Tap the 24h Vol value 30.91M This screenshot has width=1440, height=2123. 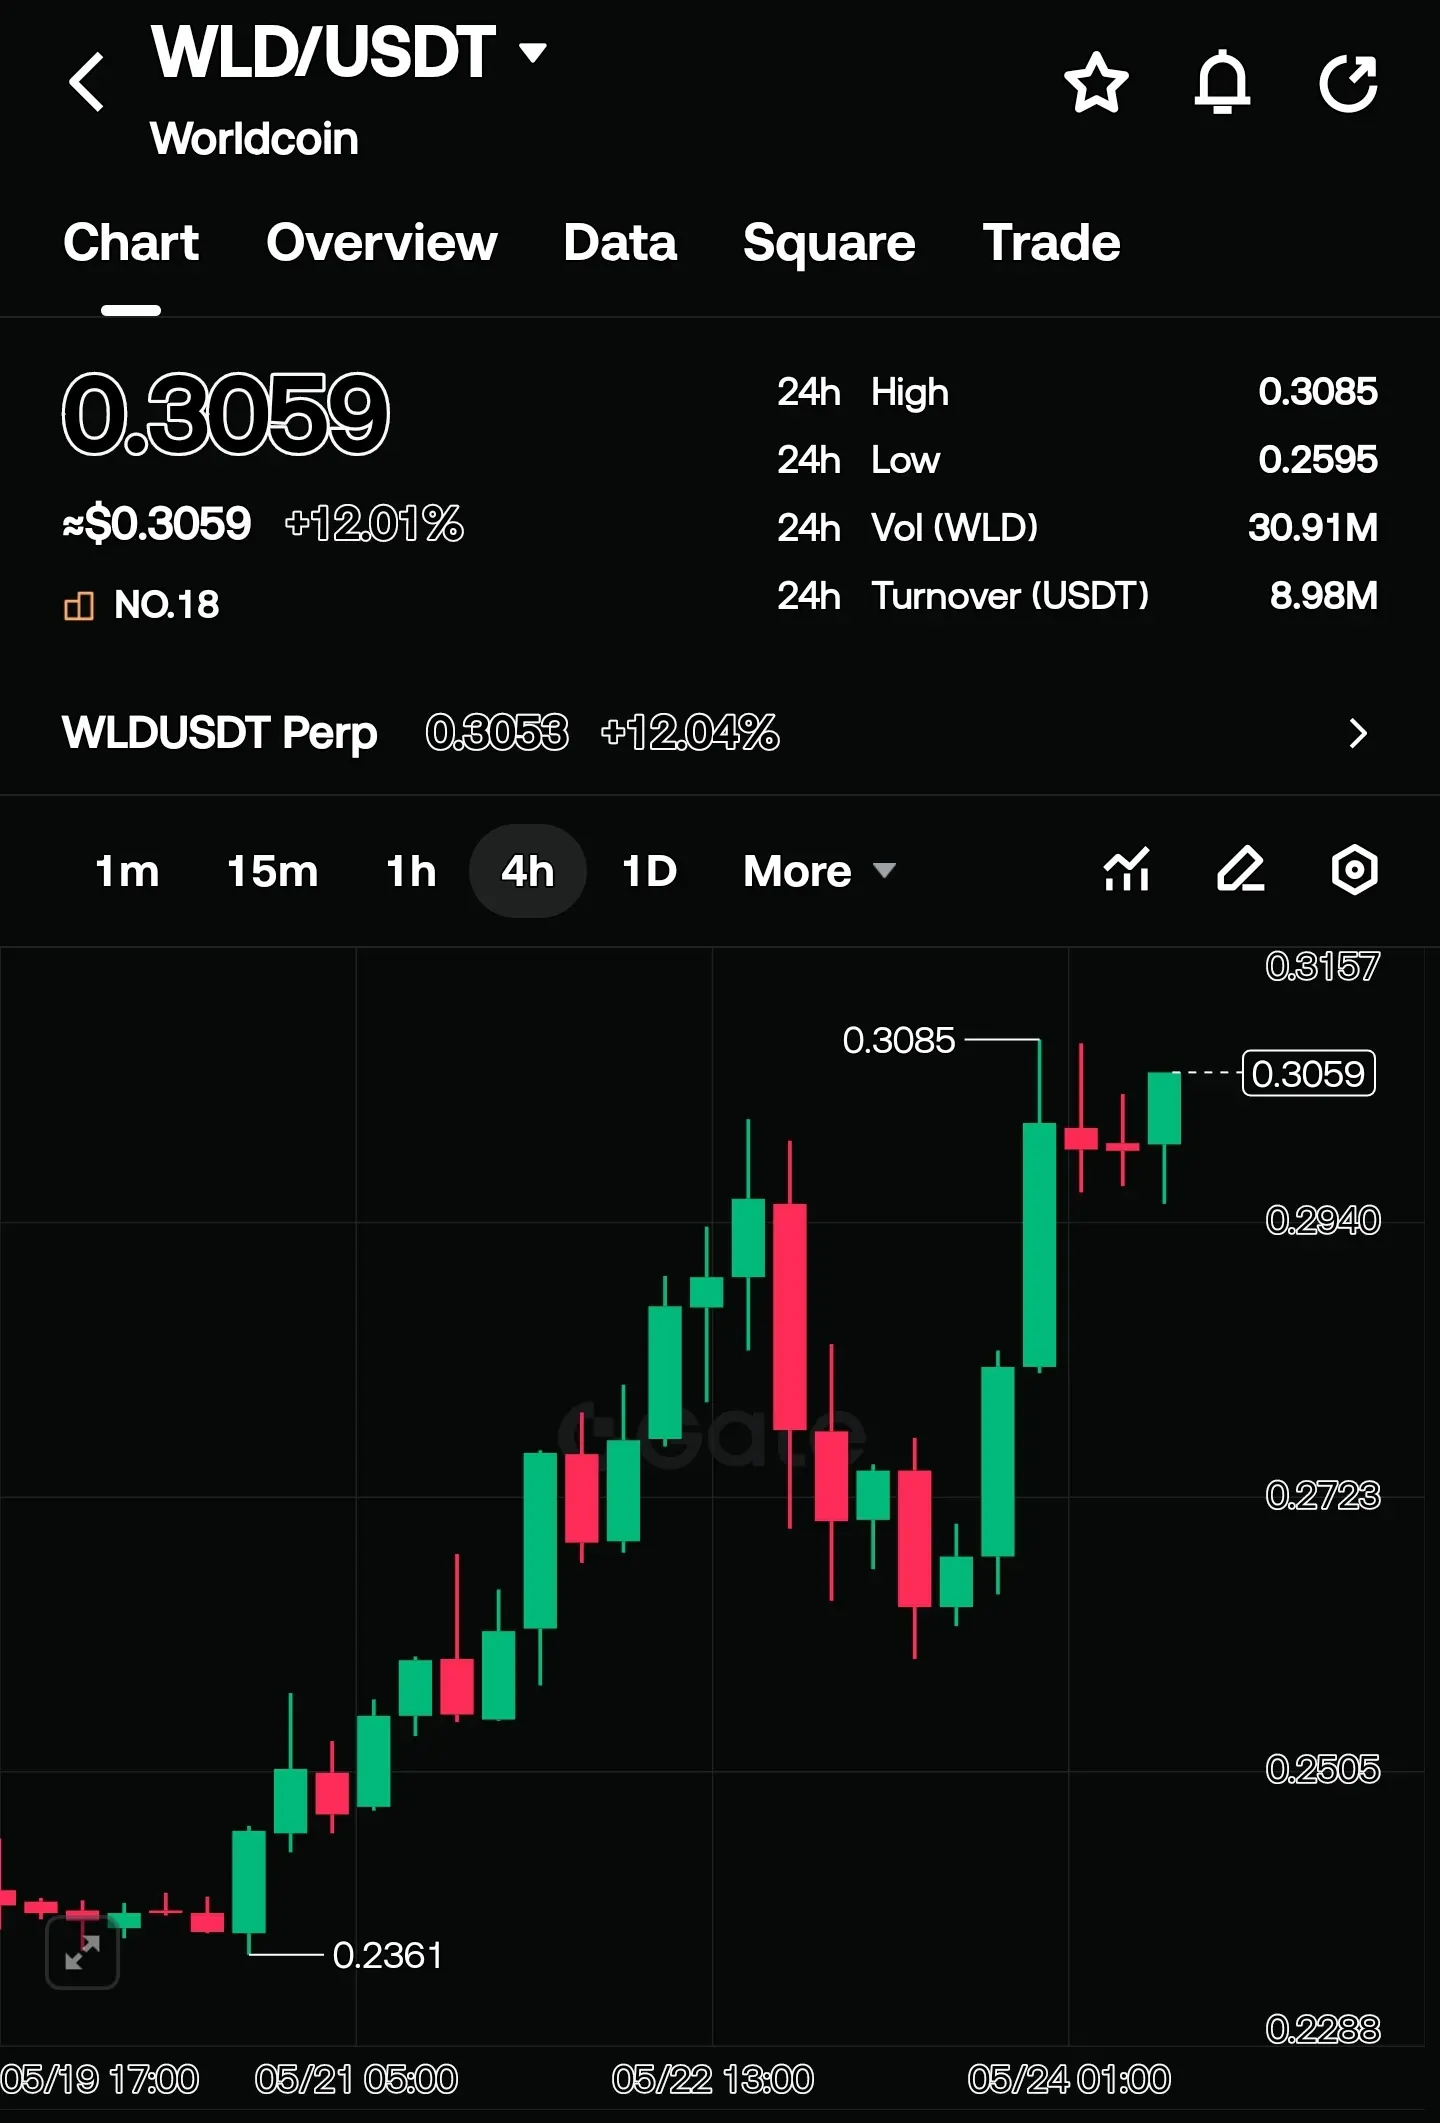[1313, 528]
